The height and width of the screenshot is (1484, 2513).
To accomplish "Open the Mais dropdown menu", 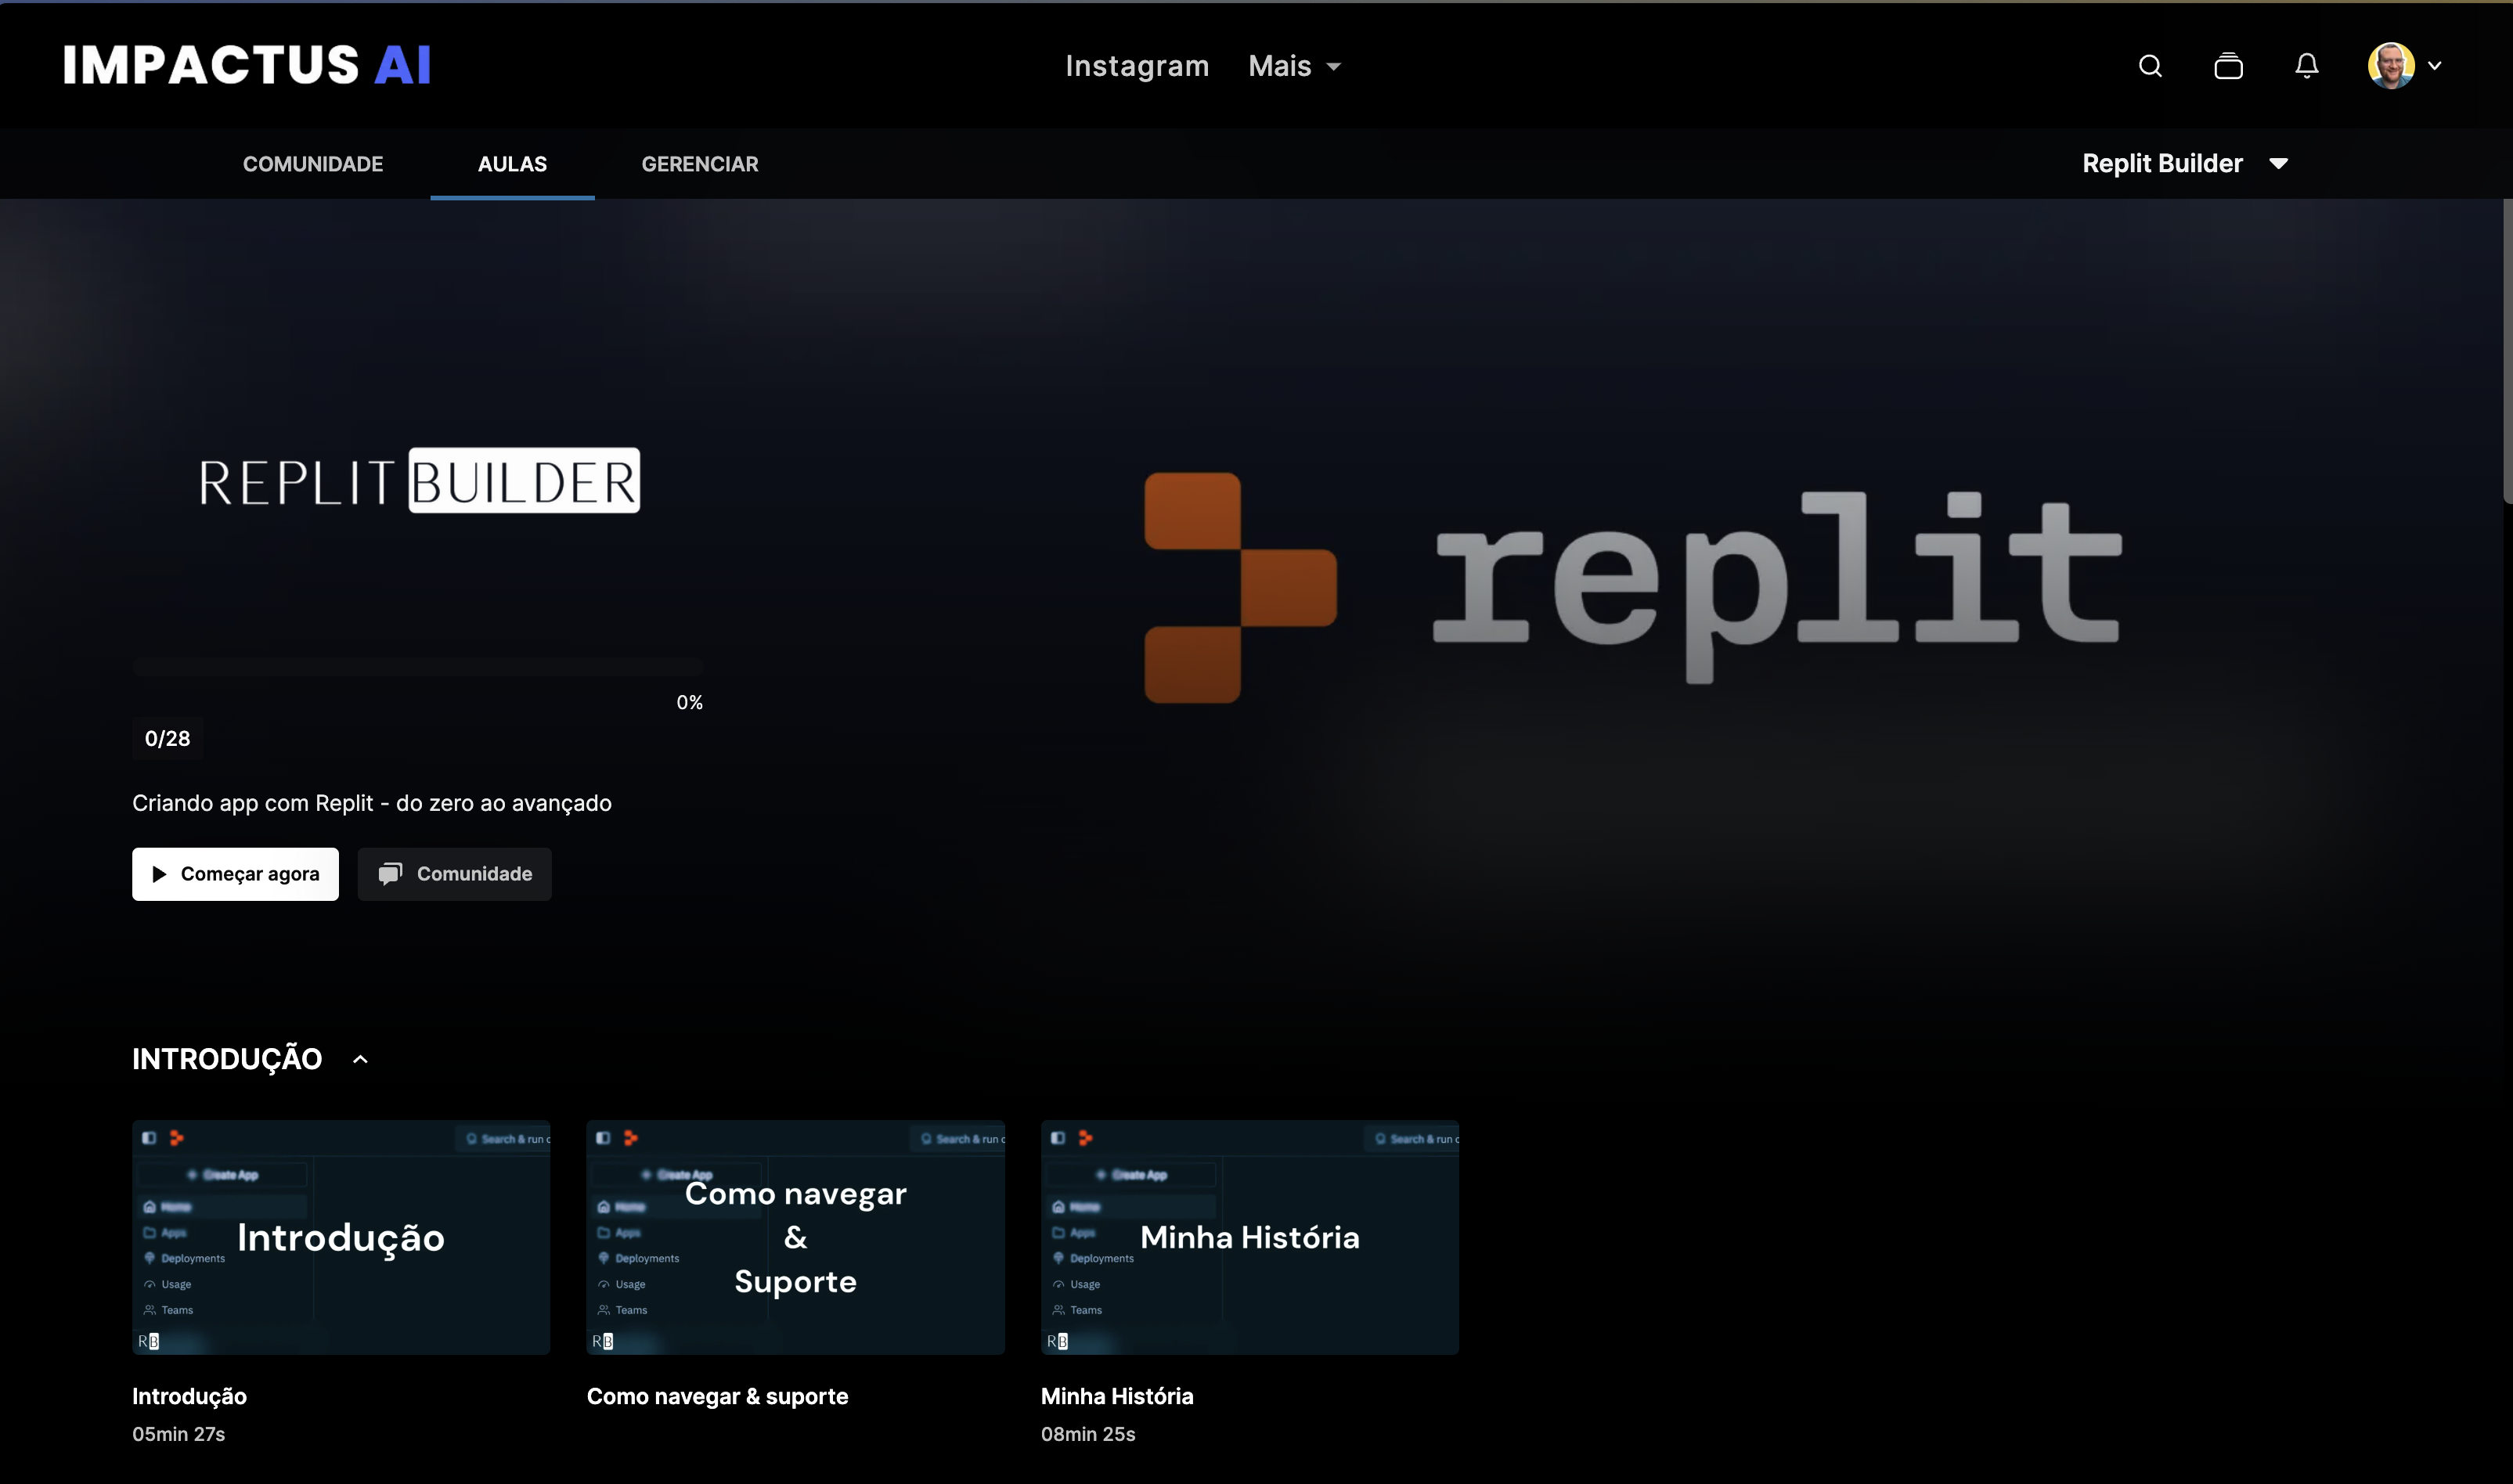I will [x=1294, y=66].
